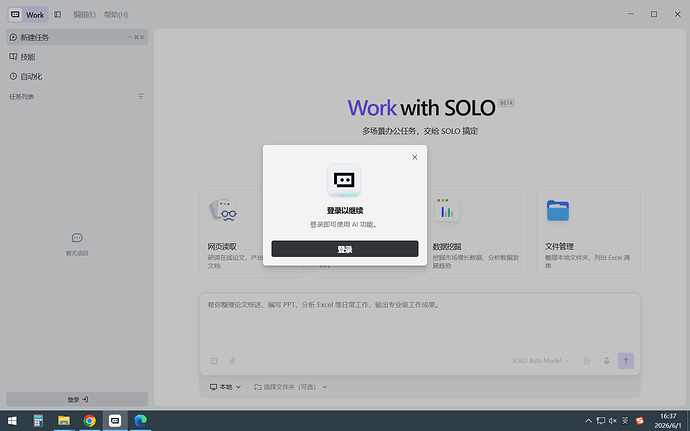
Task: Open 技能 in the sidebar
Action: (x=77, y=57)
